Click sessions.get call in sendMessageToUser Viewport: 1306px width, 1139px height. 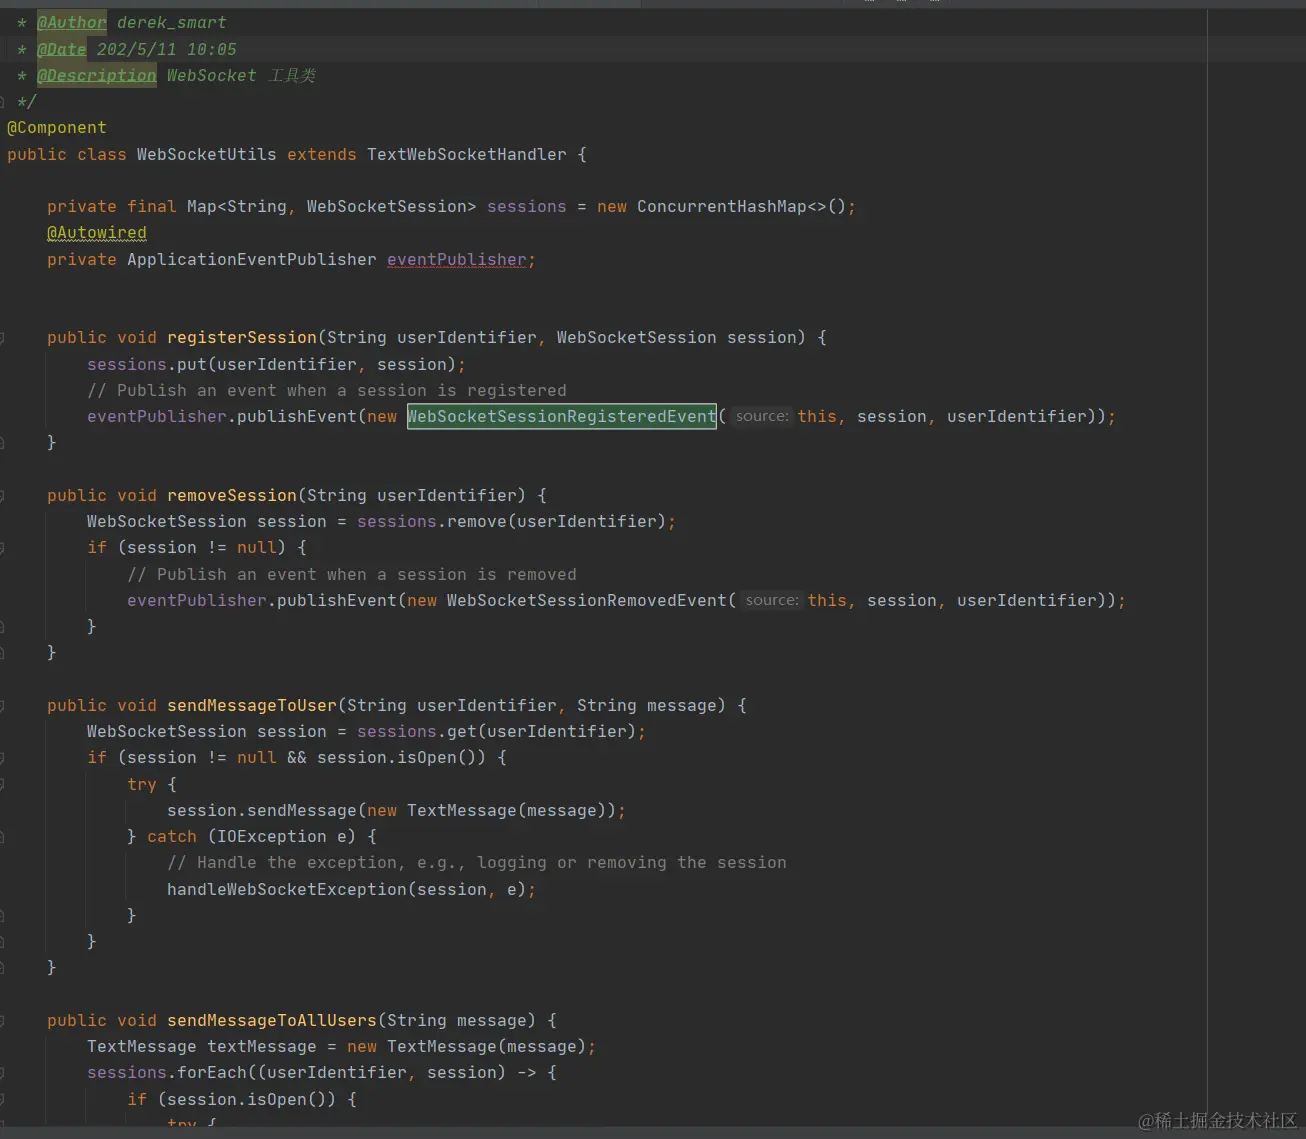(417, 732)
